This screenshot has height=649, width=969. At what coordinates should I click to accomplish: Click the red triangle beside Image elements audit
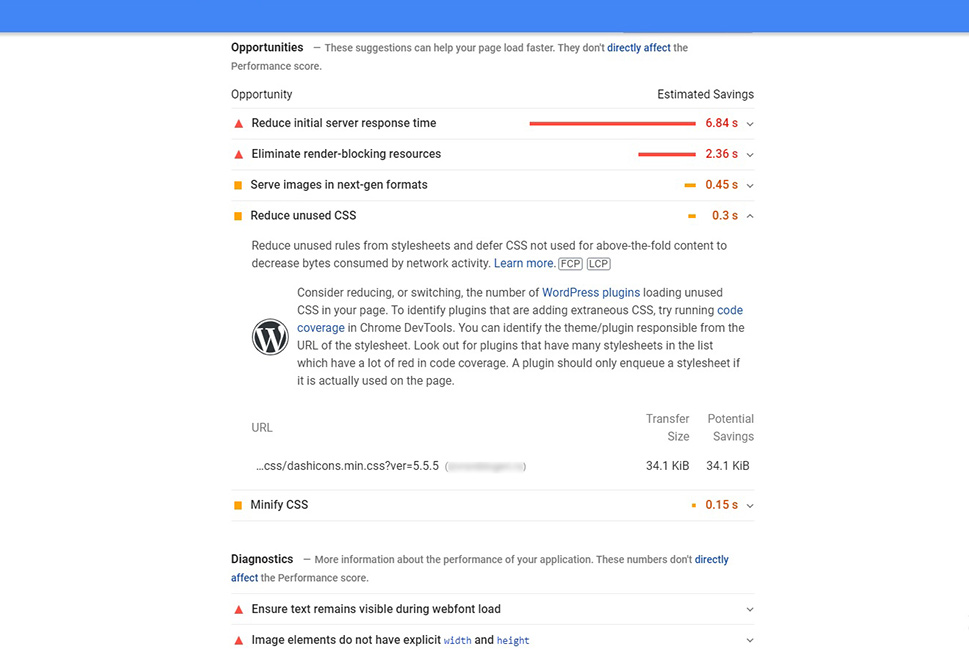click(x=239, y=641)
